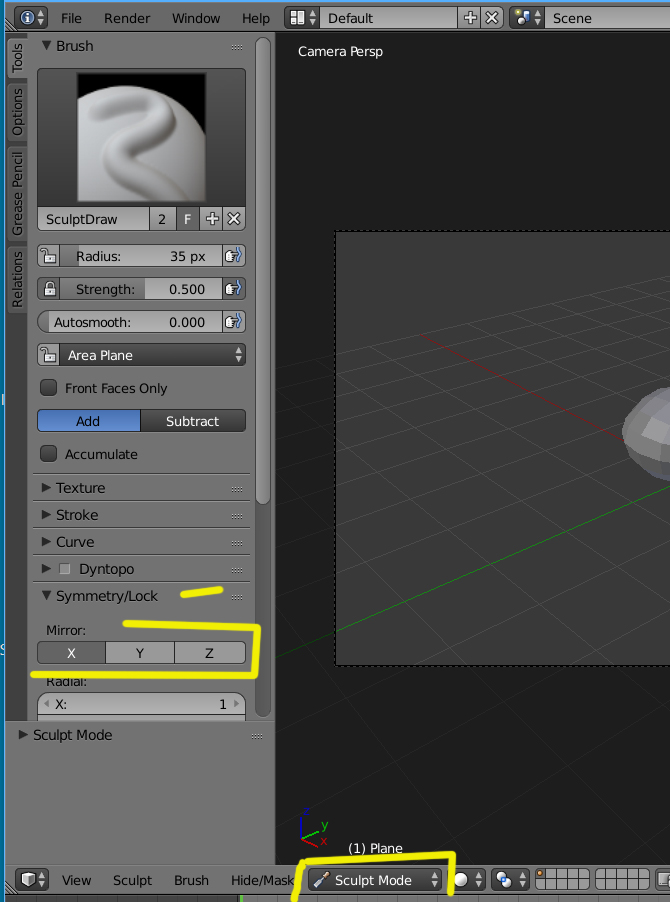This screenshot has height=902, width=670.
Task: Open the Render menu
Action: (x=127, y=18)
